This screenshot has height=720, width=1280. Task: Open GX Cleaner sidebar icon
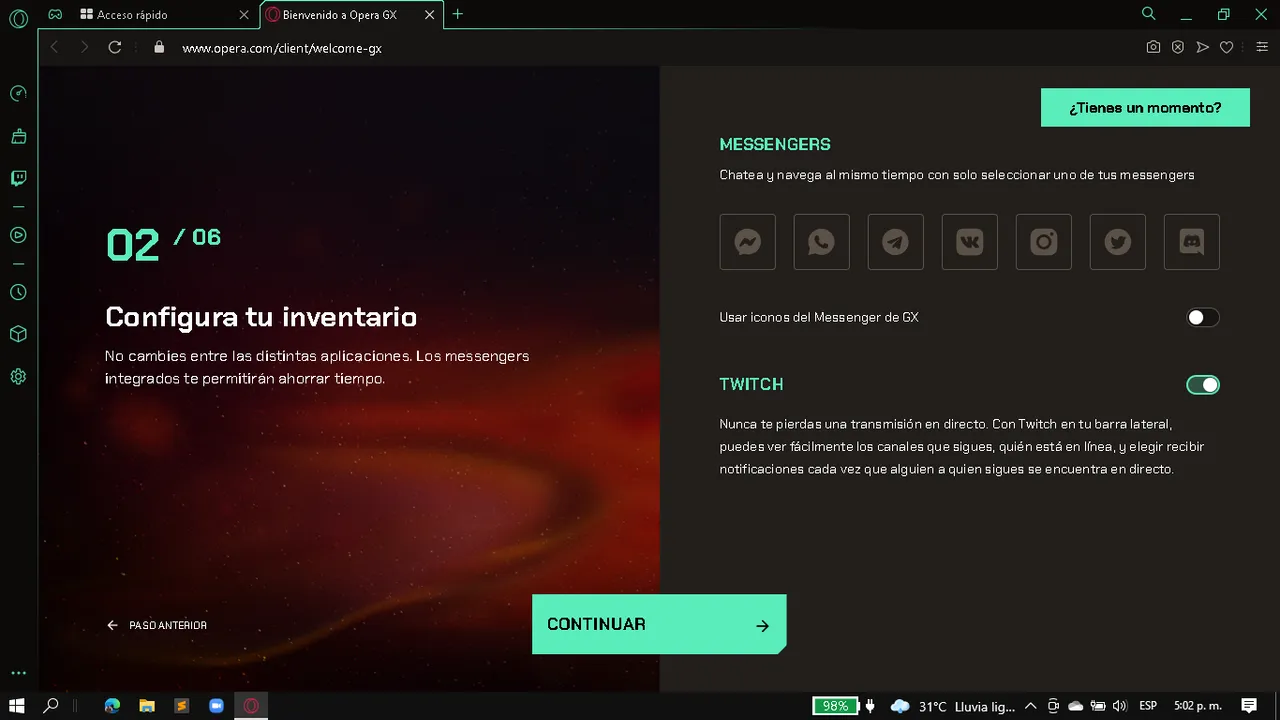[18, 136]
